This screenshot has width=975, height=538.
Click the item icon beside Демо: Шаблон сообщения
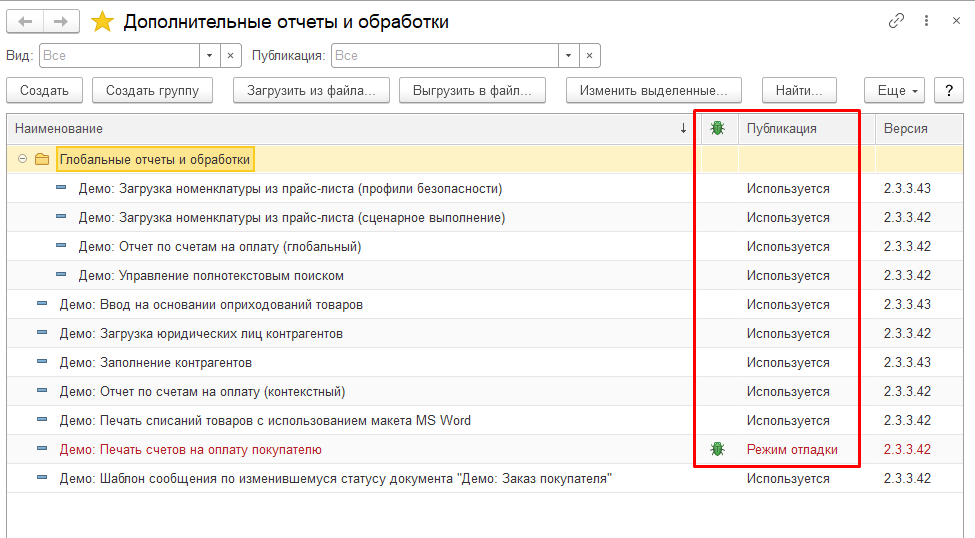pos(42,478)
